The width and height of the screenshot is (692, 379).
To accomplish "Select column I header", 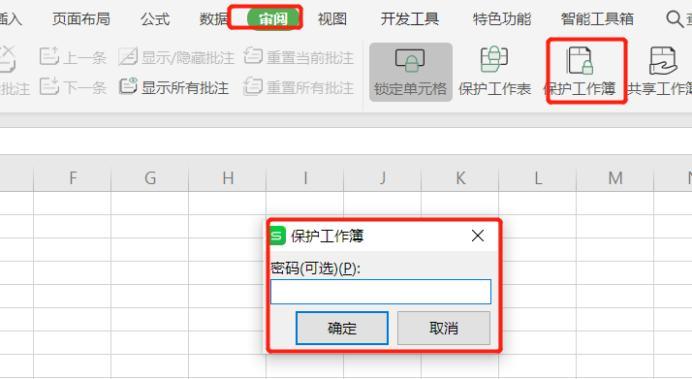I will coord(305,178).
